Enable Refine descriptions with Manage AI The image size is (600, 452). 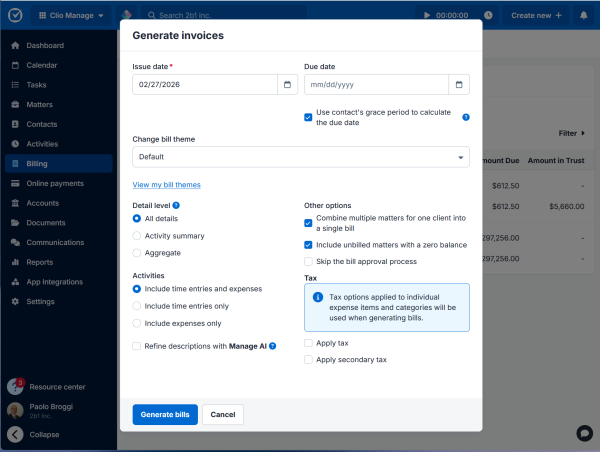[x=137, y=346]
